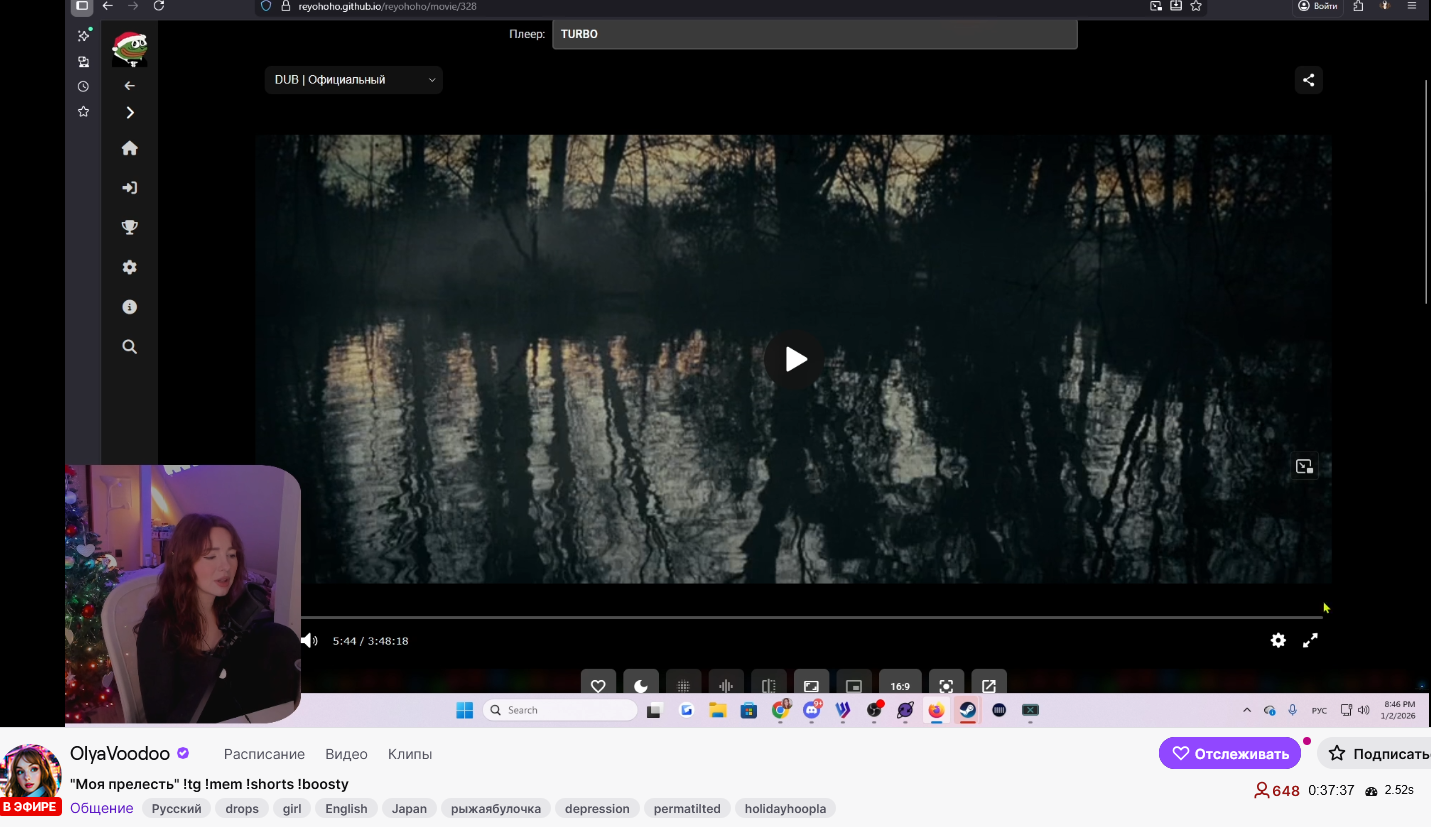Click the Отслеживать follow button
The height and width of the screenshot is (827, 1431).
click(x=1230, y=754)
